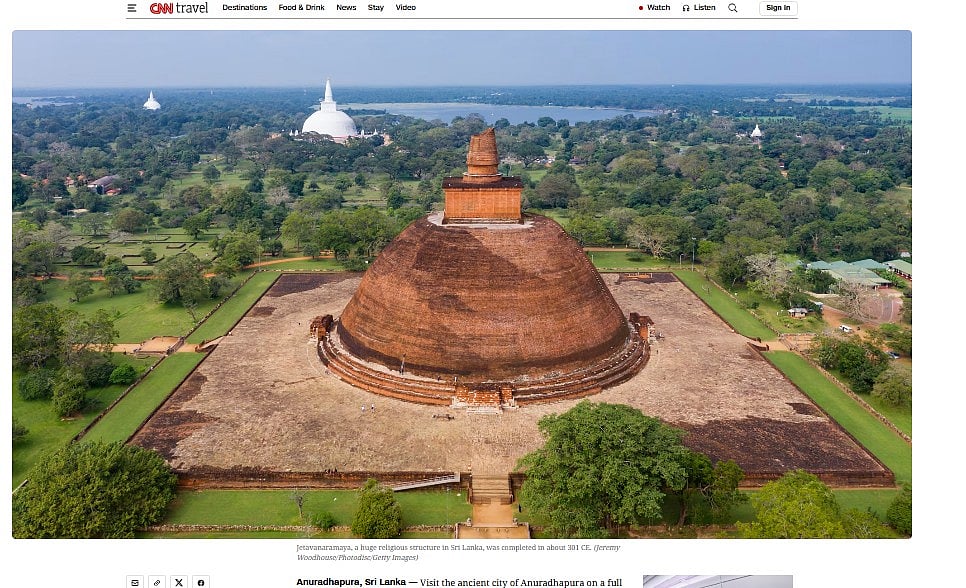Open the Destinations menu item
The height and width of the screenshot is (588, 966).
pos(244,8)
